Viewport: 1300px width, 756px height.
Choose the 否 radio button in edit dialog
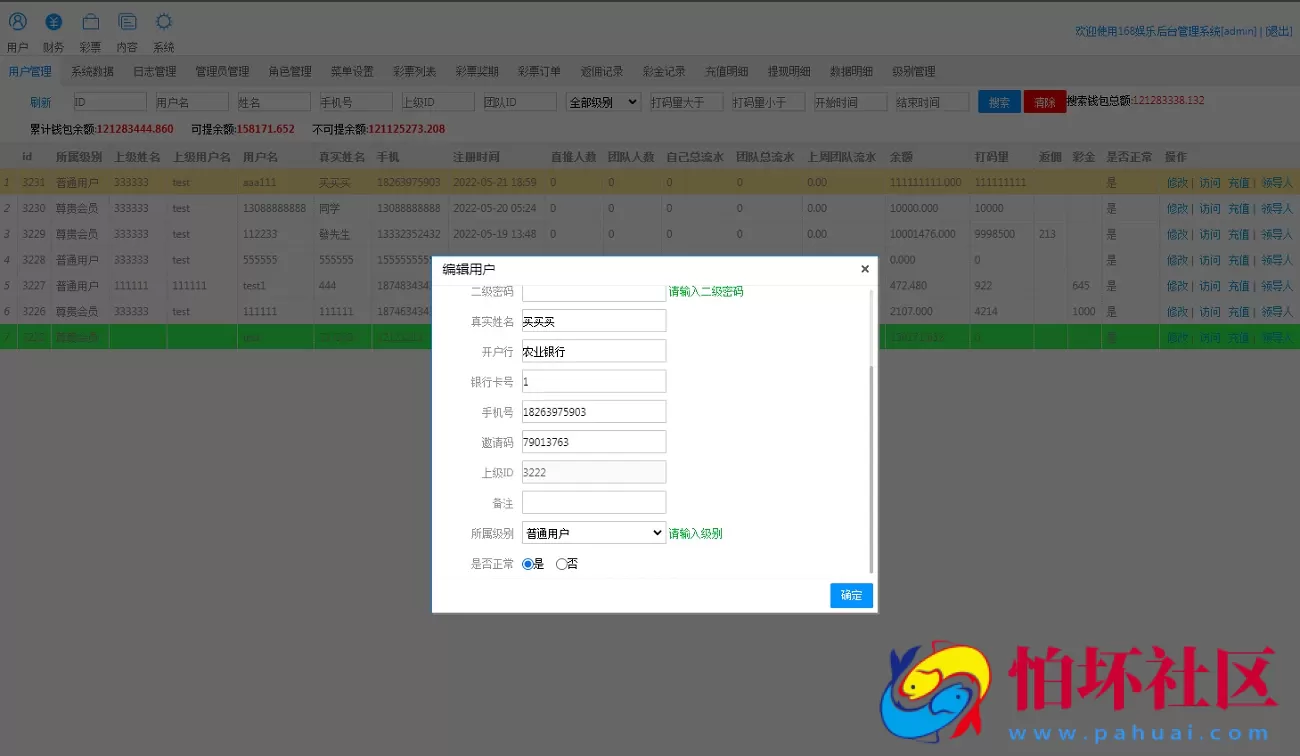(560, 563)
